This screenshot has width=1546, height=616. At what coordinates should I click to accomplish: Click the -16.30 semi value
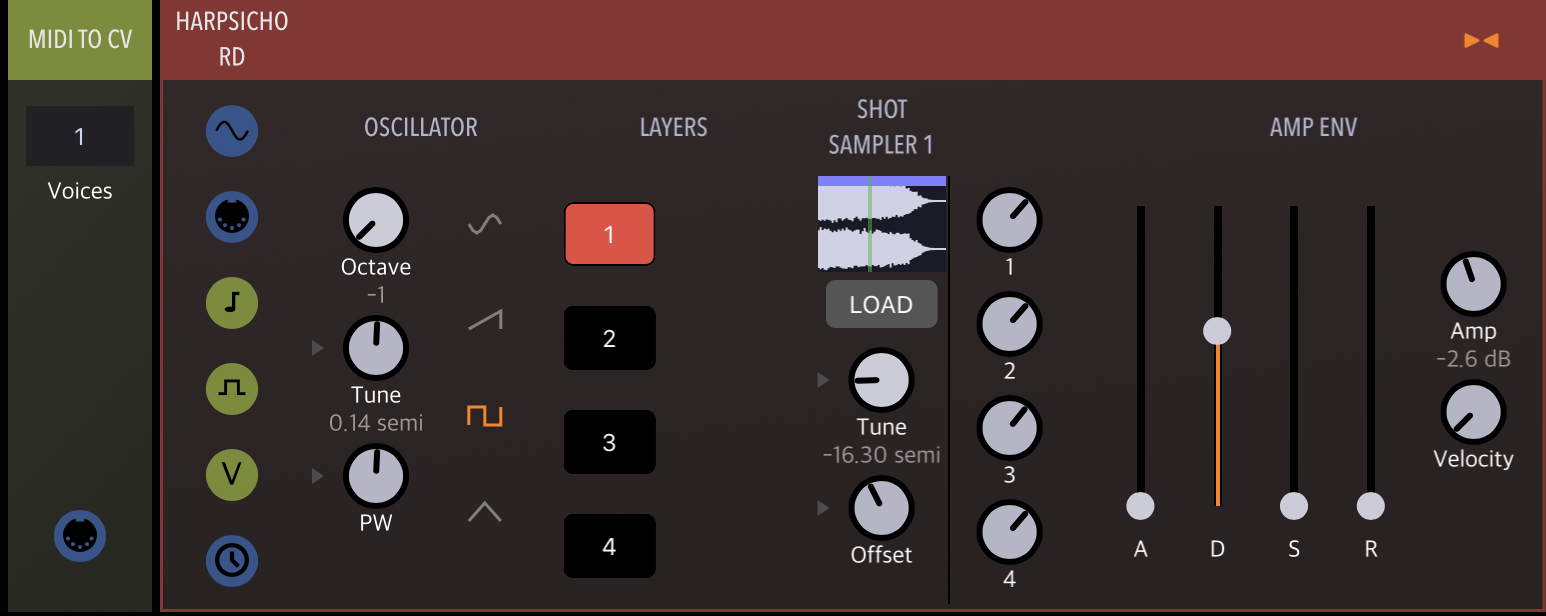881,455
